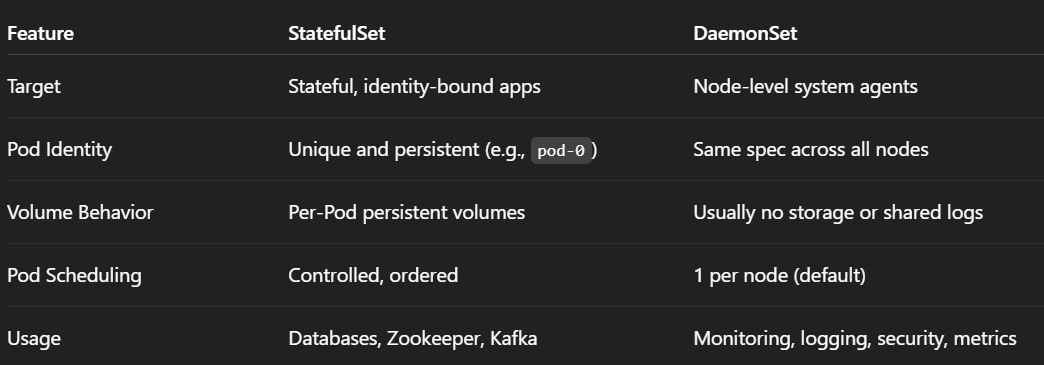
Task: Click '1 per node (default)' cell
Action: (779, 275)
